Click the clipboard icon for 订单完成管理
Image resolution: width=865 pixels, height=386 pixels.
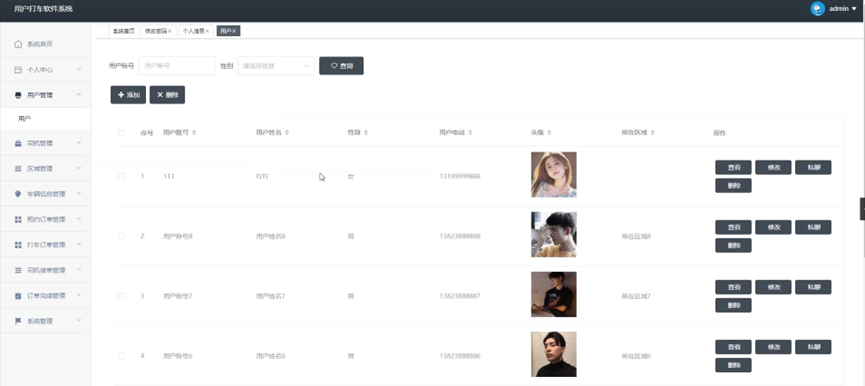point(18,296)
